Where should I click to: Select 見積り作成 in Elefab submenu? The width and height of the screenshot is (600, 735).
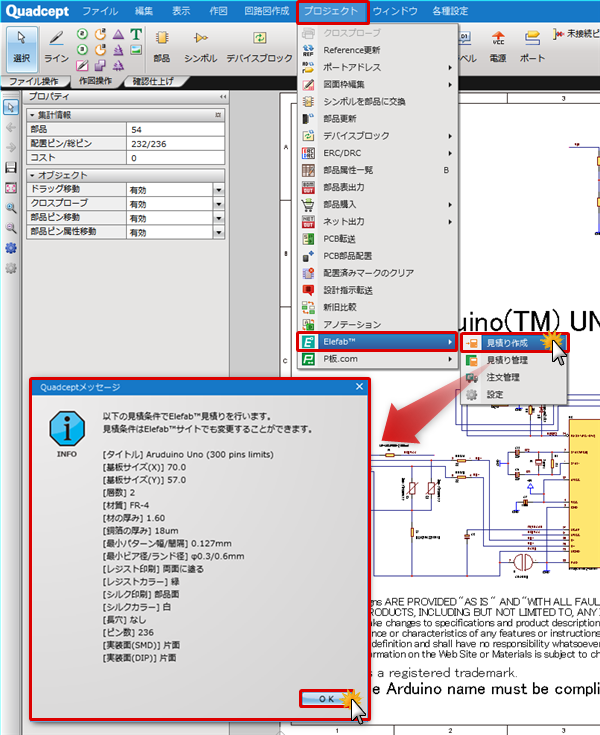click(514, 343)
